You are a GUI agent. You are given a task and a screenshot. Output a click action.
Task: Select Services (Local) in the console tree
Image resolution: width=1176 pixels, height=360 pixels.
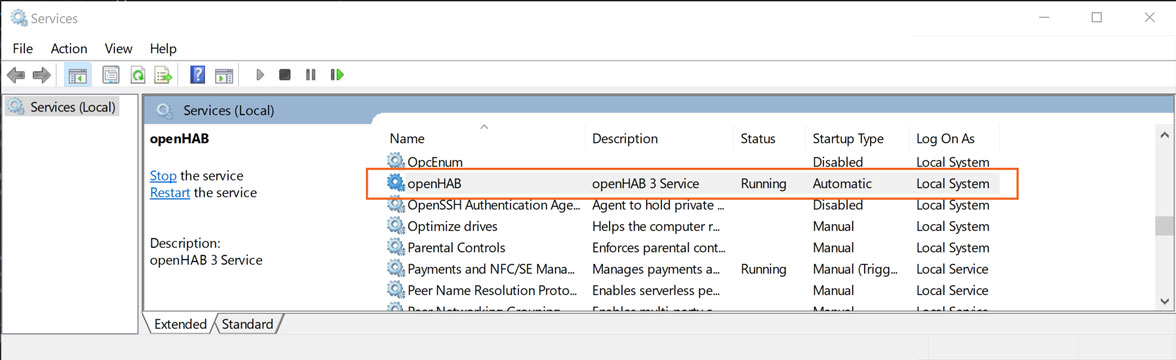point(74,107)
